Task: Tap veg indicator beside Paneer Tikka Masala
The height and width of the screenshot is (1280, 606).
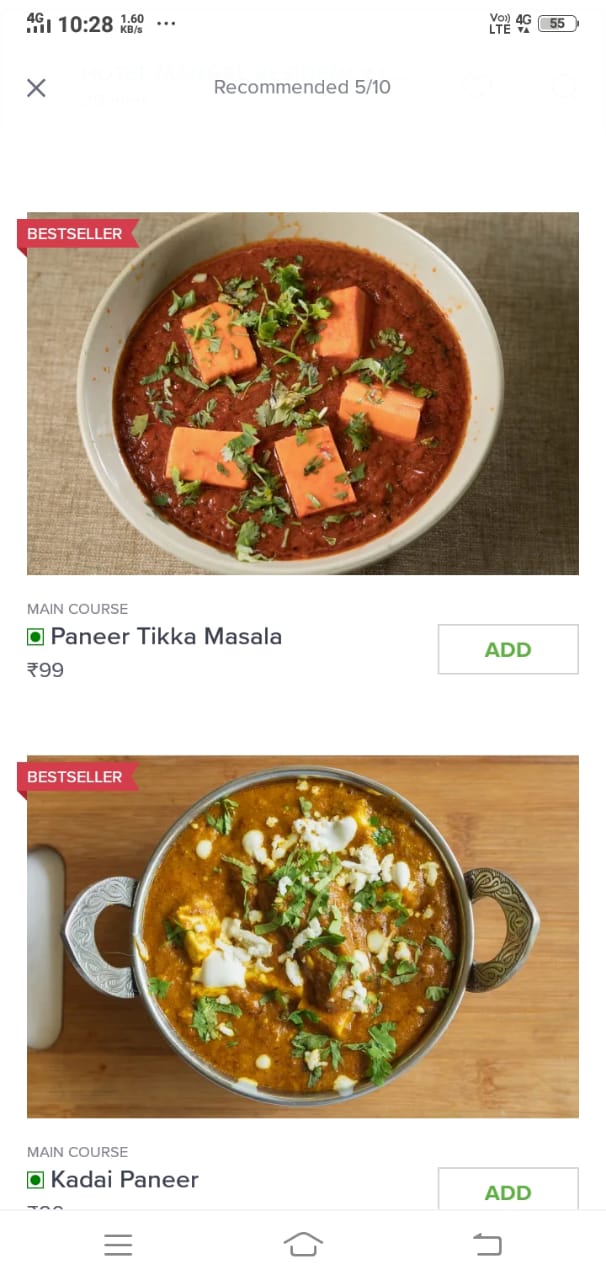Action: (36, 637)
